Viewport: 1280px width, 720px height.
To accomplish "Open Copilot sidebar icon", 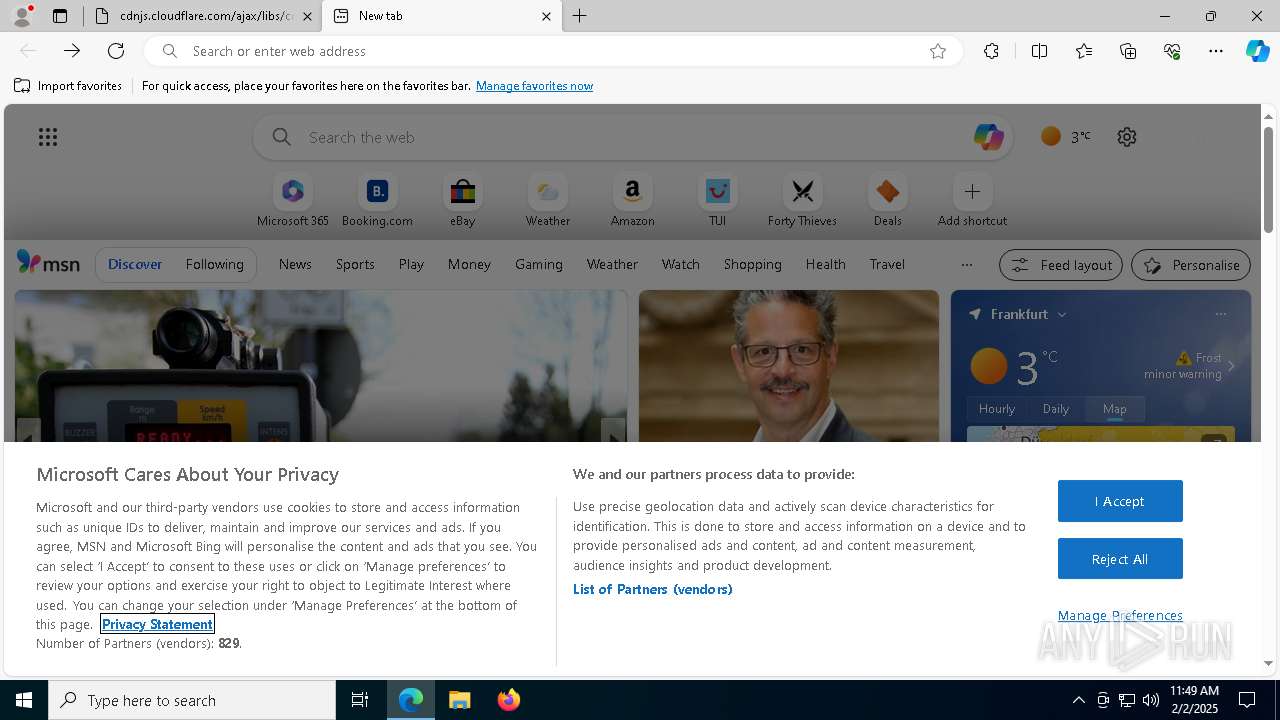I will [x=1257, y=51].
